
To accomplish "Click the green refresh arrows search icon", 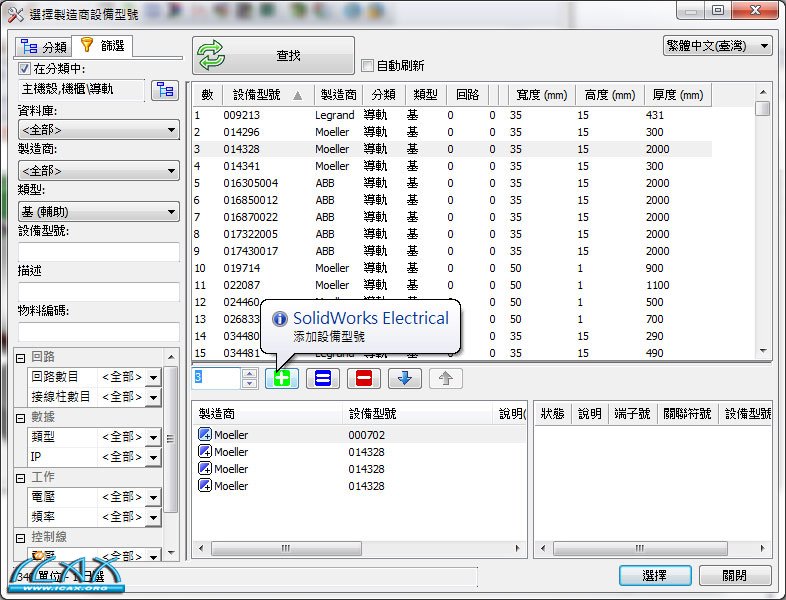I will (212, 56).
